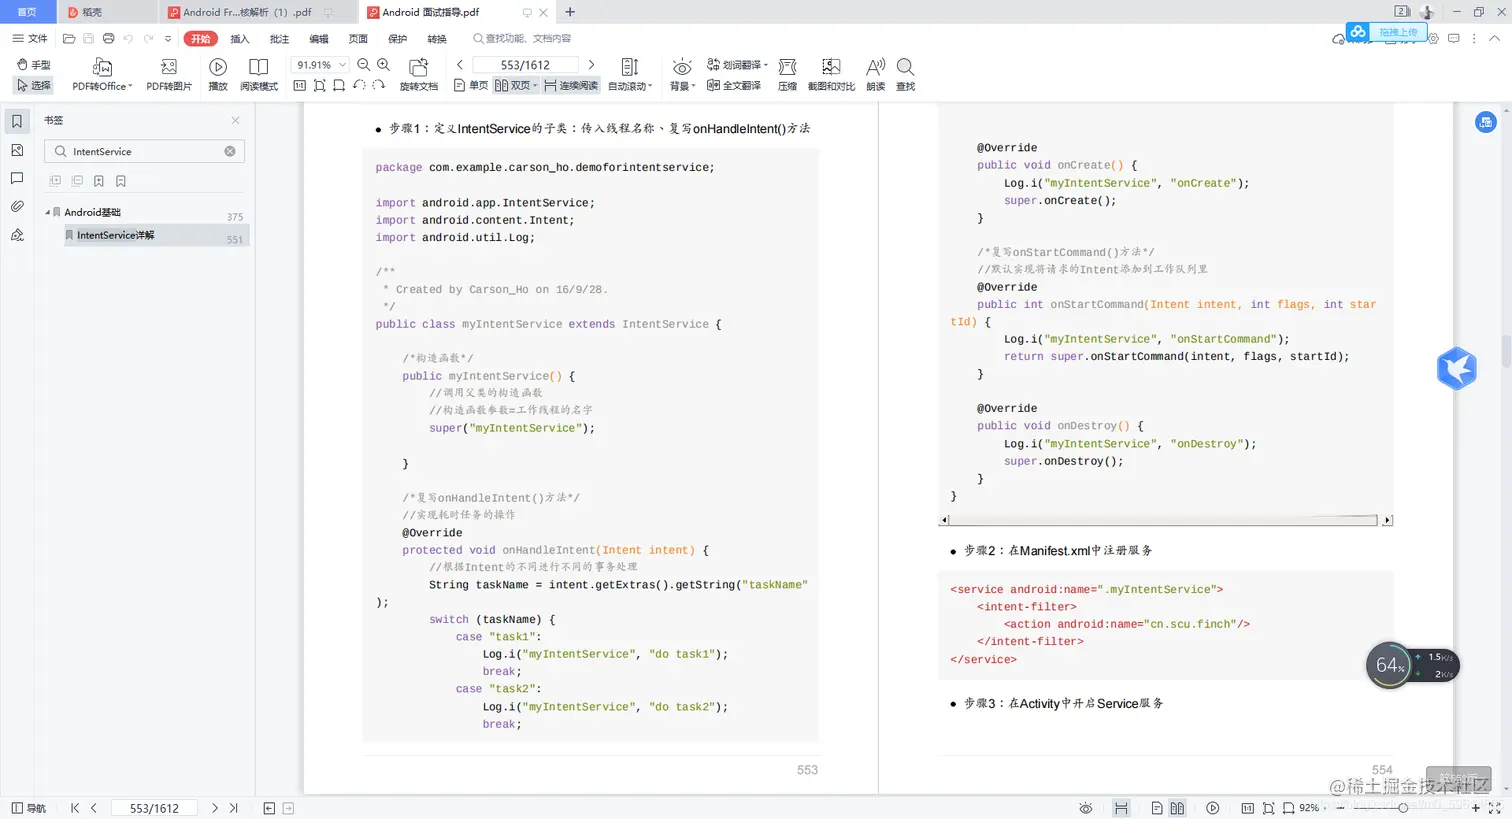Open bookmark panel sidebar icon
Viewport: 1512px width, 819px height.
(17, 121)
